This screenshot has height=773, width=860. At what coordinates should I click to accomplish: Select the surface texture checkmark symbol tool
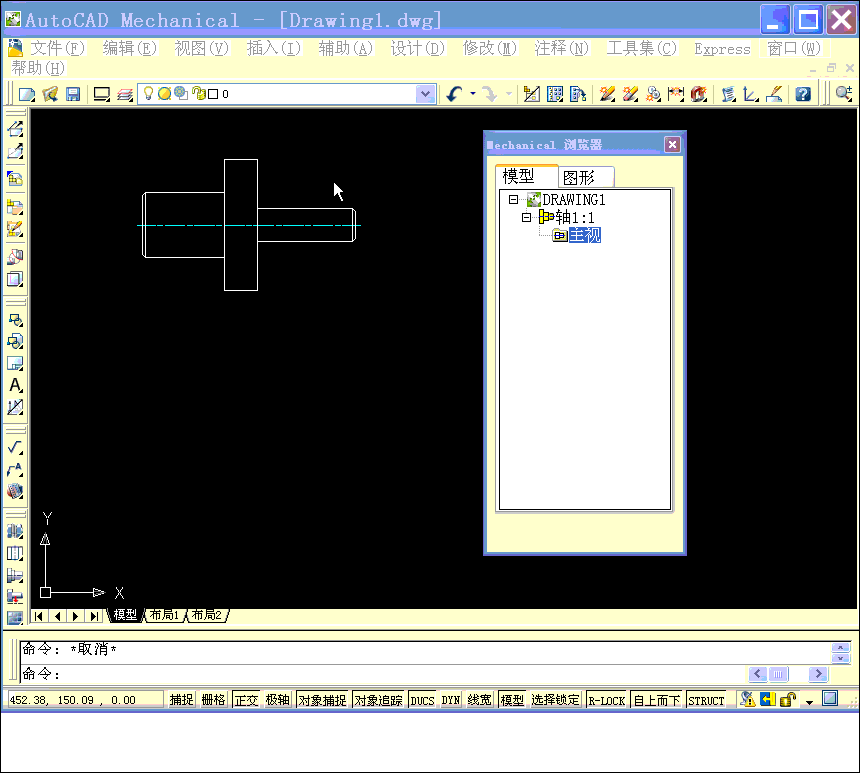tap(15, 448)
